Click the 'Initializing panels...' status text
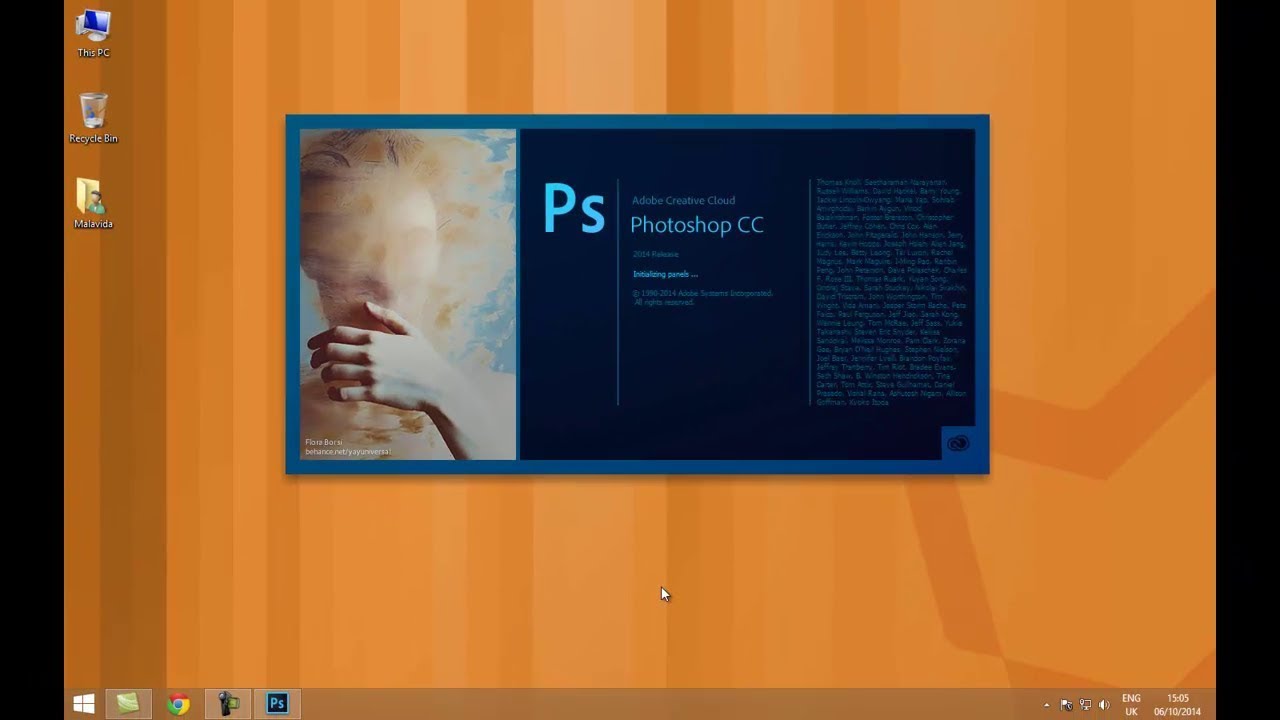 [665, 274]
